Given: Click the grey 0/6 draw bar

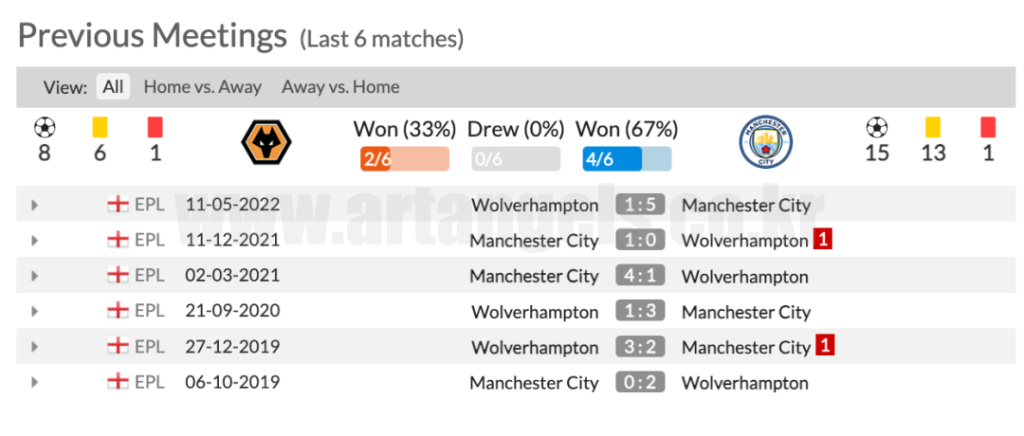Looking at the screenshot, I should click(x=515, y=159).
